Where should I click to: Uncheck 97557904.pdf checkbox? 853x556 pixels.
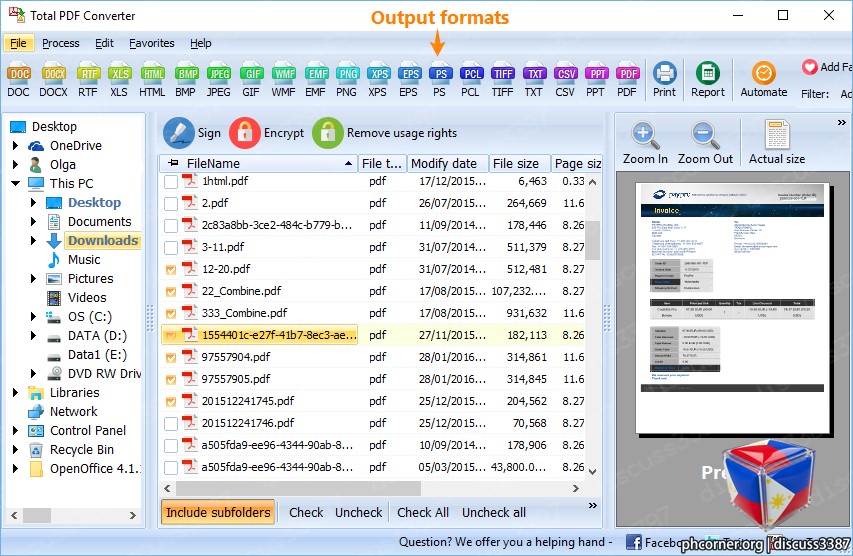coord(171,357)
